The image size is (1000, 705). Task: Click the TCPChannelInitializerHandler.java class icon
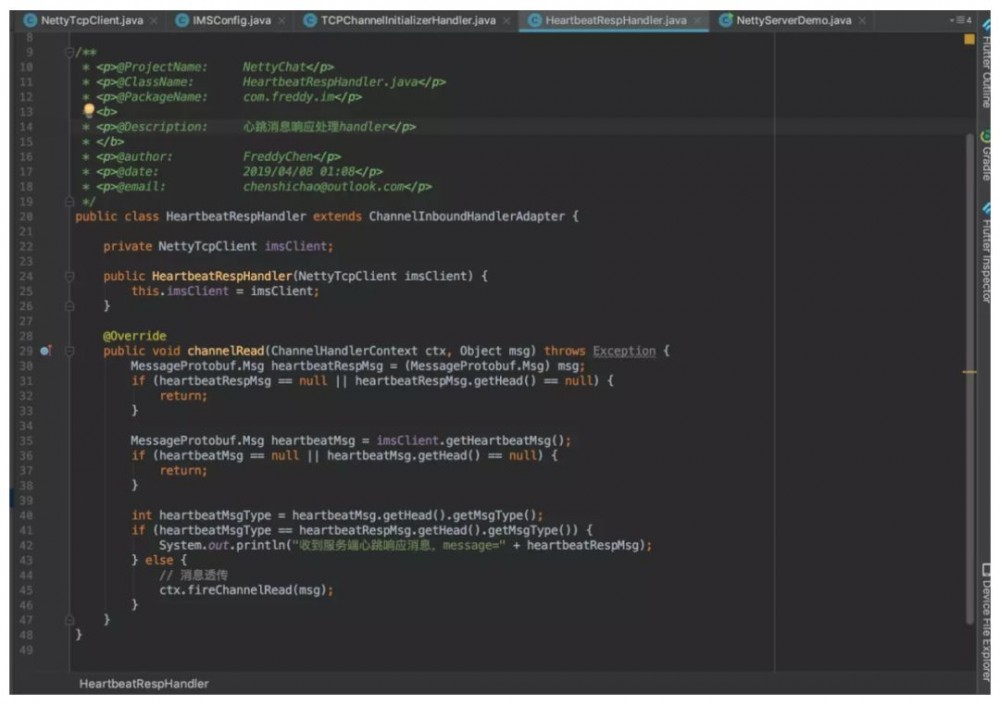[x=310, y=20]
